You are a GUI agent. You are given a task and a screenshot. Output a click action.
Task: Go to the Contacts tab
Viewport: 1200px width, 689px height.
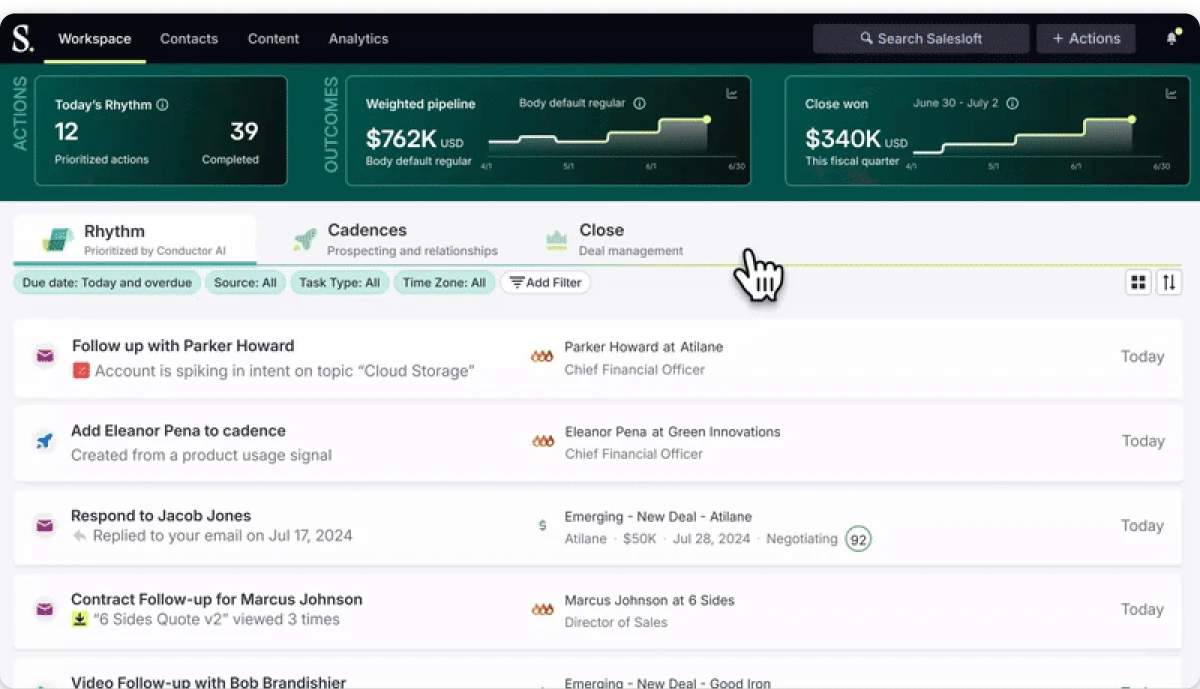tap(189, 39)
